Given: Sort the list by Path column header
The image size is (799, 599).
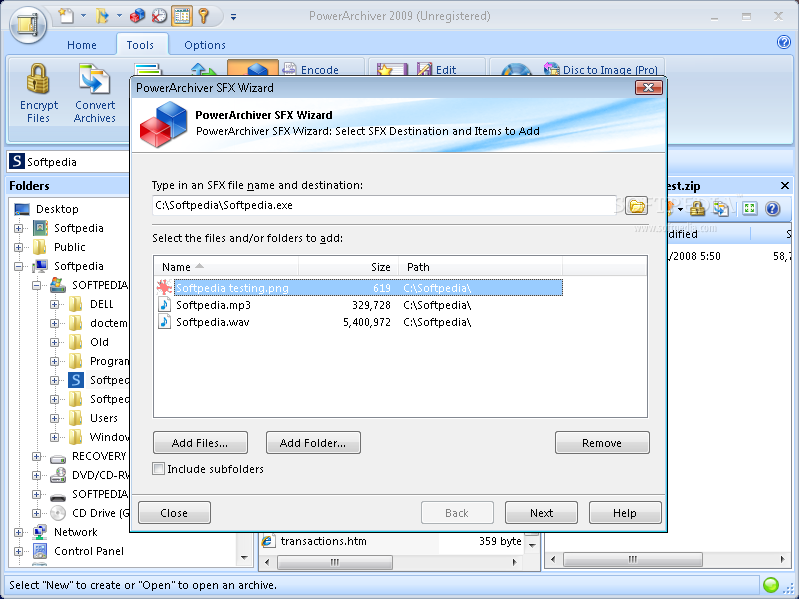Looking at the screenshot, I should pos(480,267).
